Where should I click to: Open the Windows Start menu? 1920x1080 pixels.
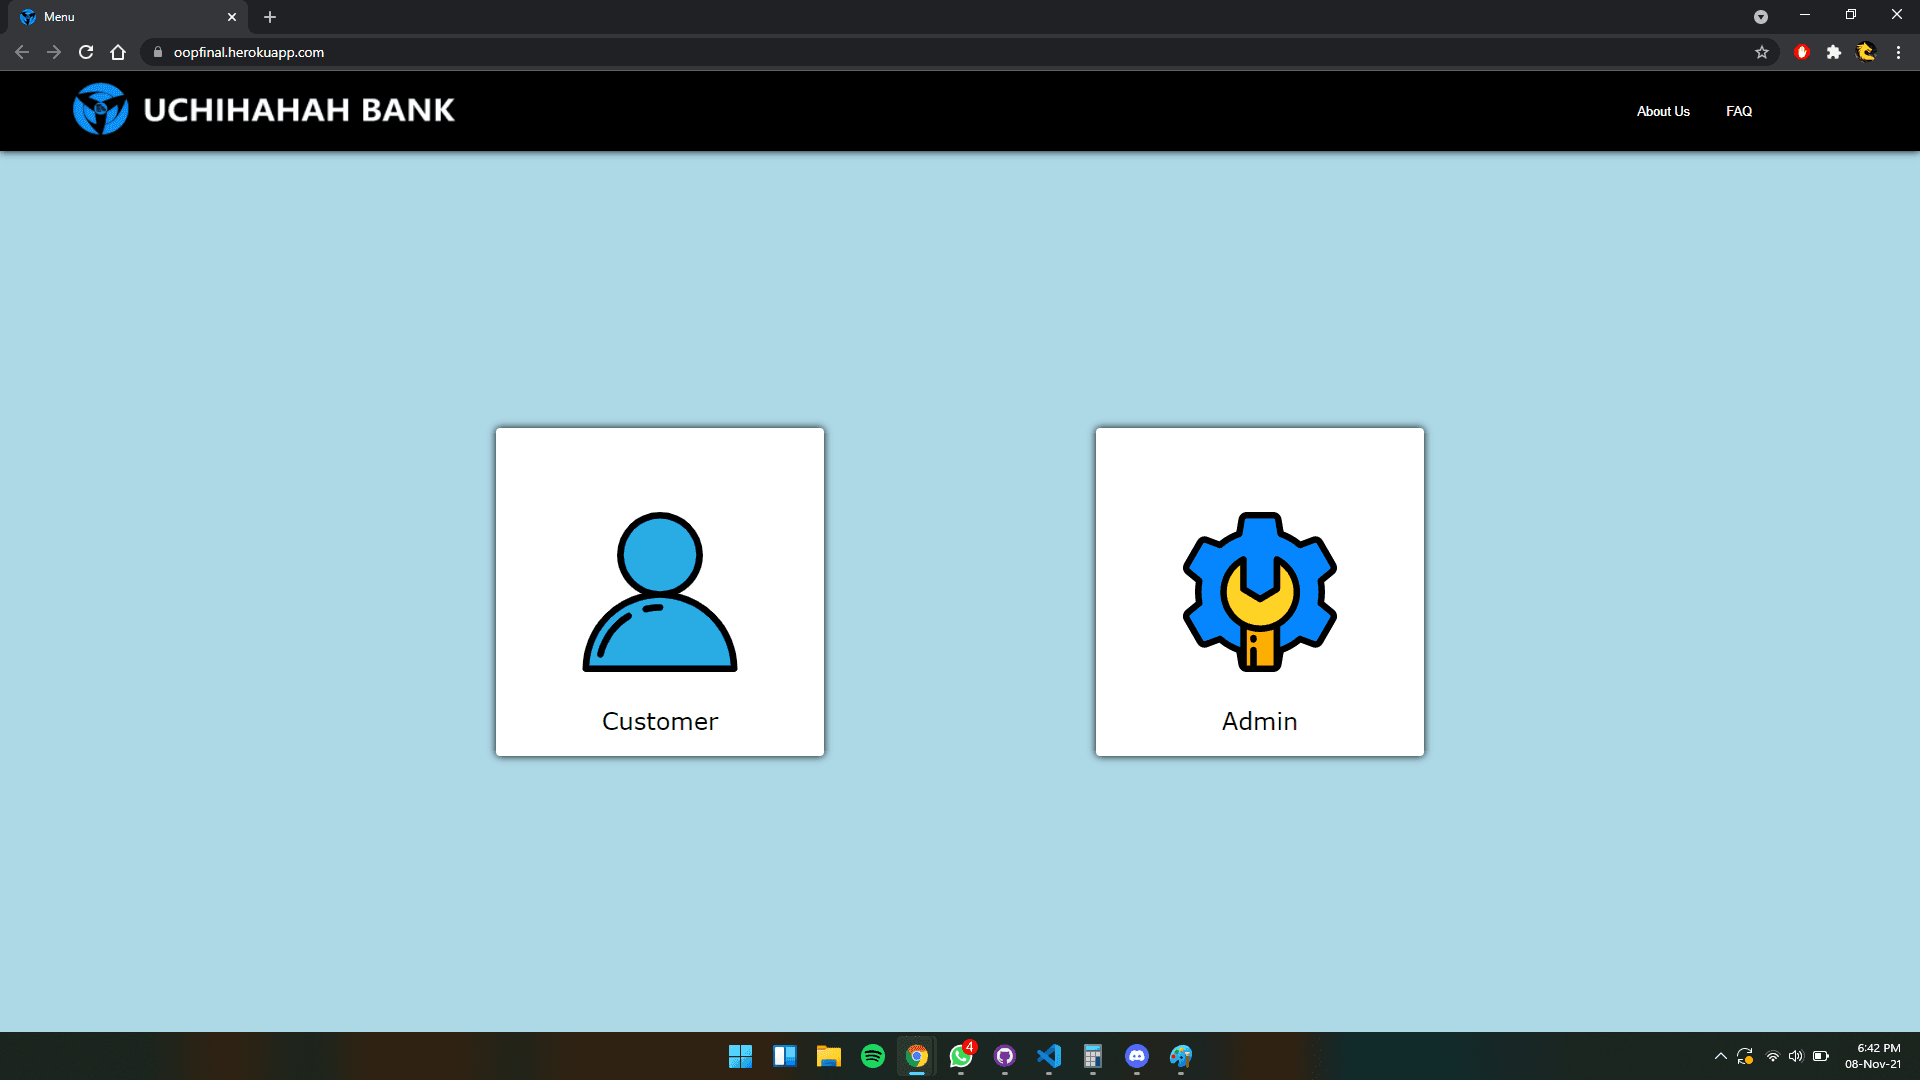pyautogui.click(x=740, y=1056)
